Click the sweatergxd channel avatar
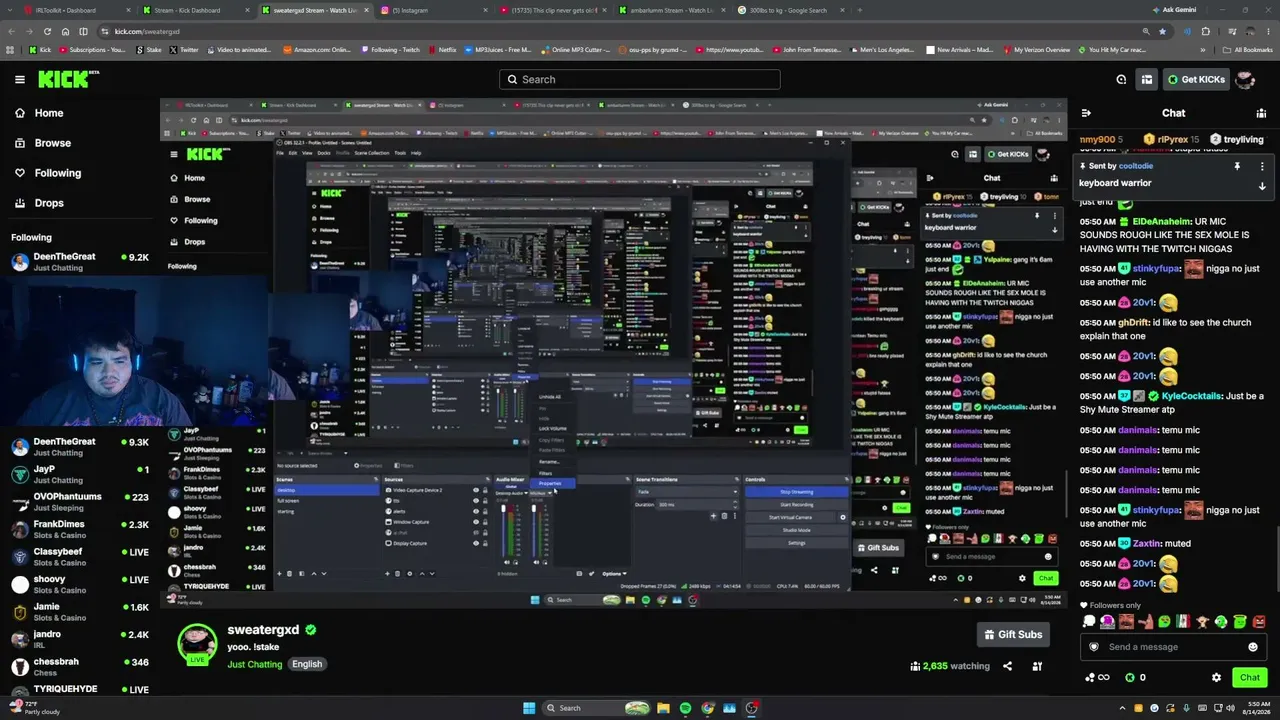This screenshot has width=1280, height=720. tap(197, 644)
